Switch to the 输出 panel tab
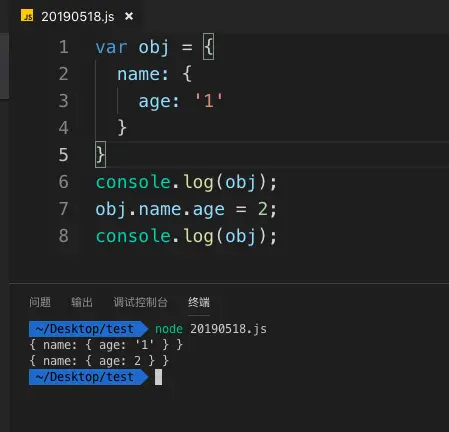Screen dimensions: 449x432 (x=82, y=302)
